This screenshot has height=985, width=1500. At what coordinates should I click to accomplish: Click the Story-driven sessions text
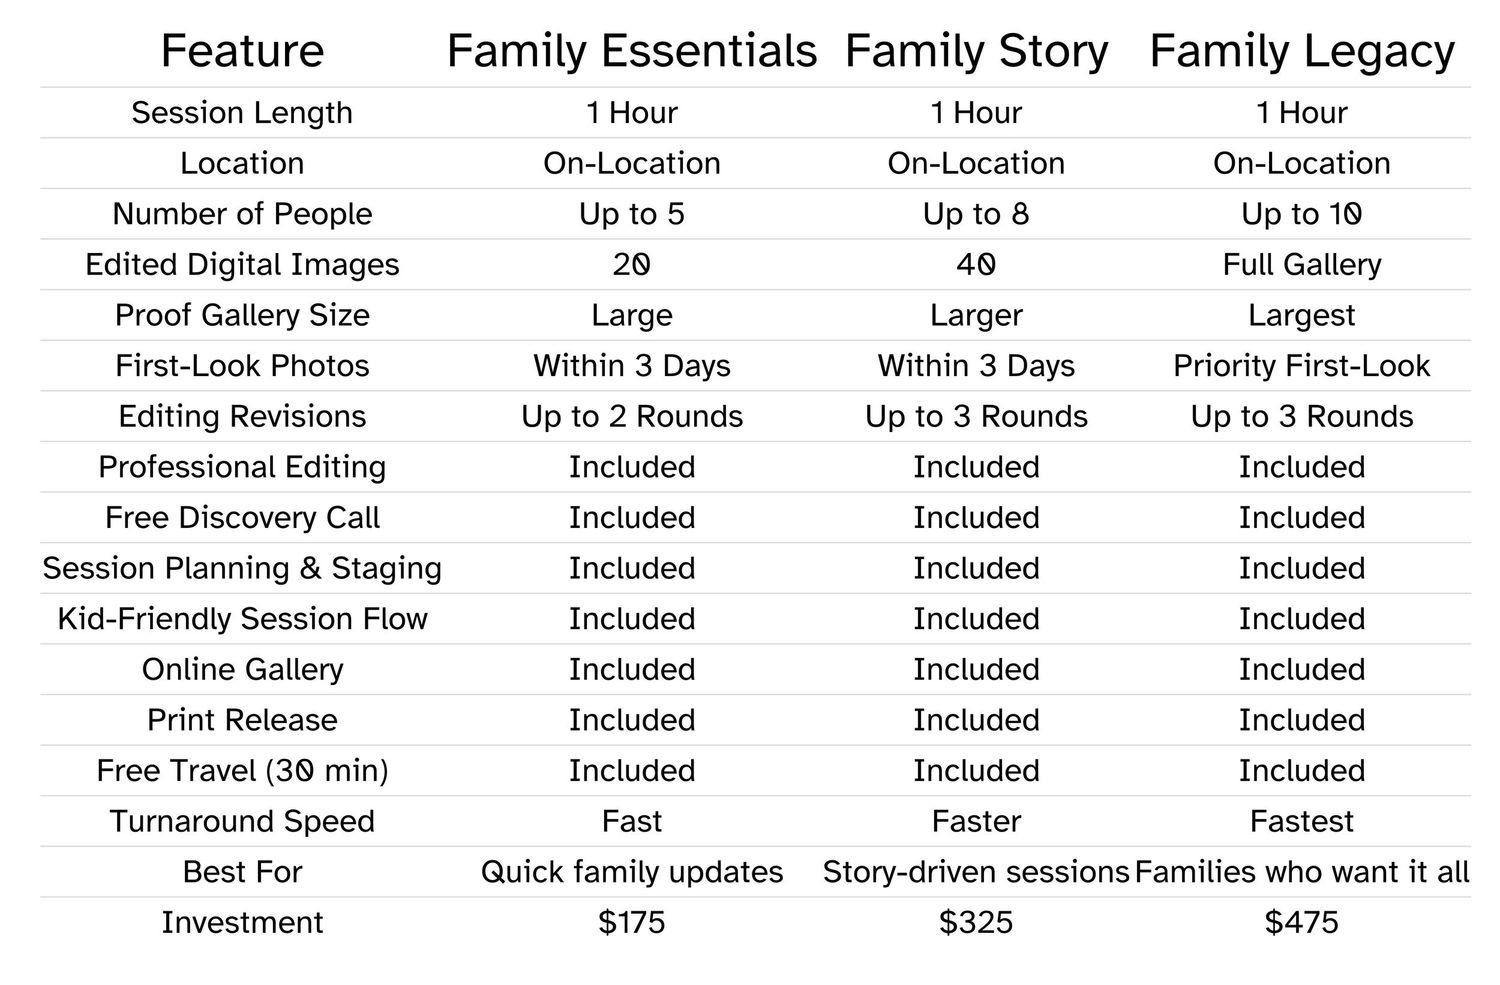point(976,872)
